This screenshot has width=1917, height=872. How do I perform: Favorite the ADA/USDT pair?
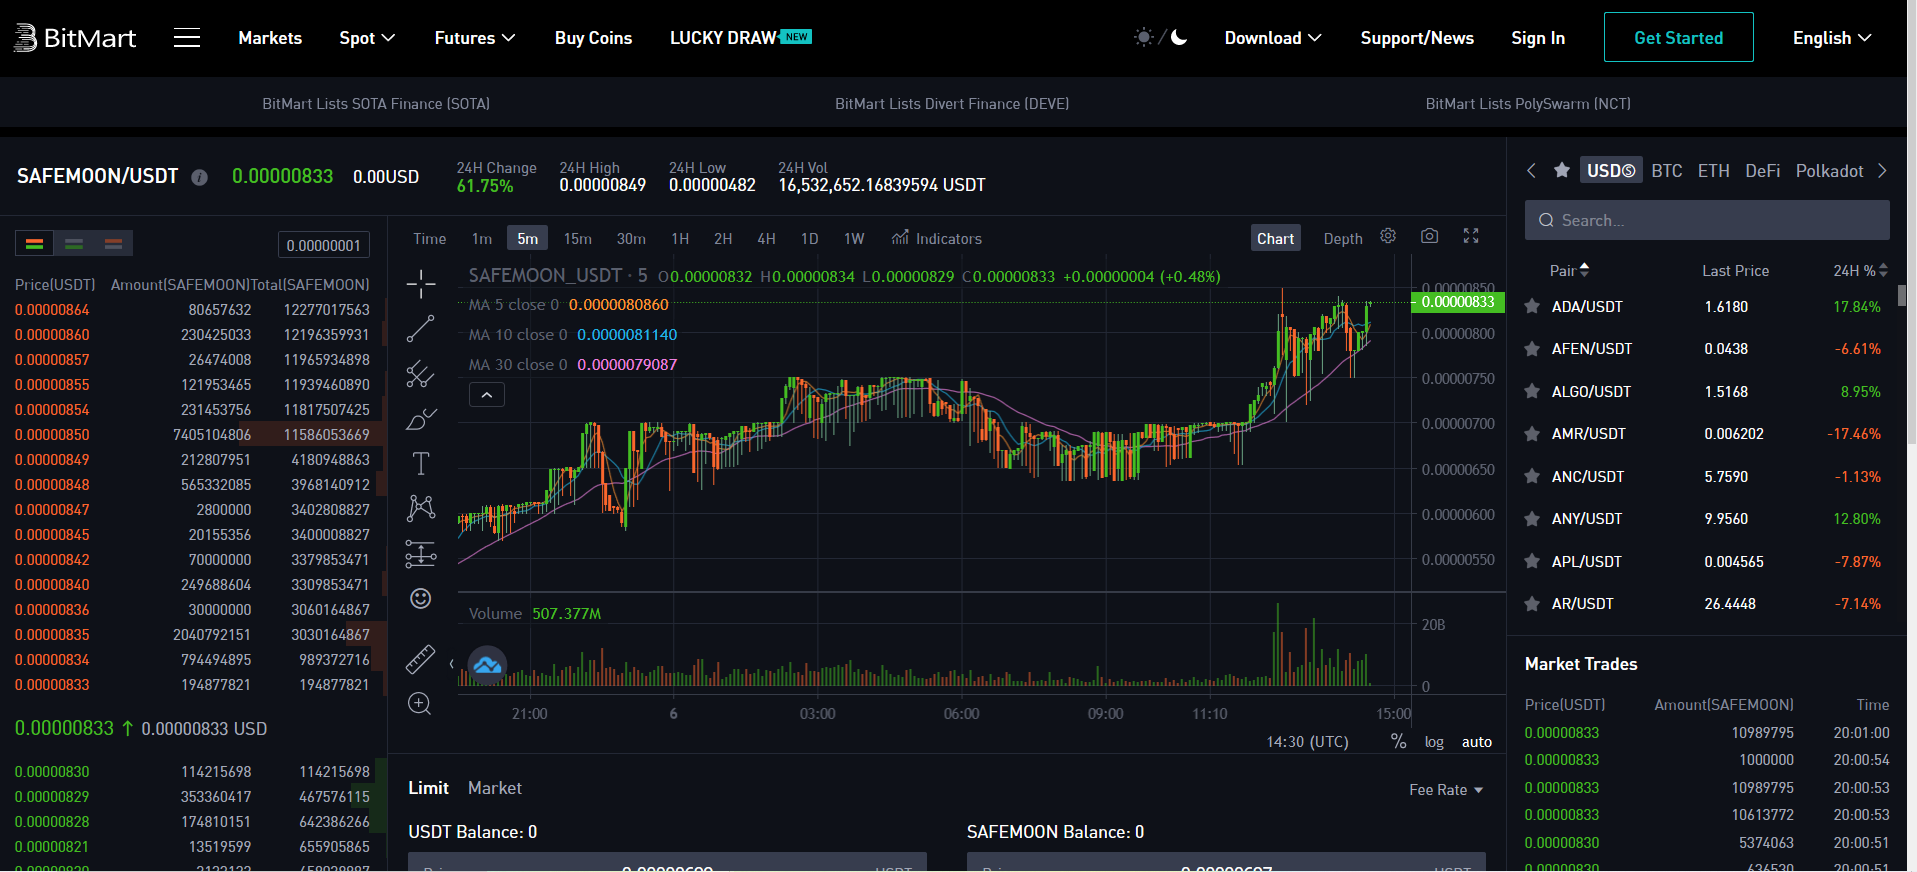pos(1531,307)
